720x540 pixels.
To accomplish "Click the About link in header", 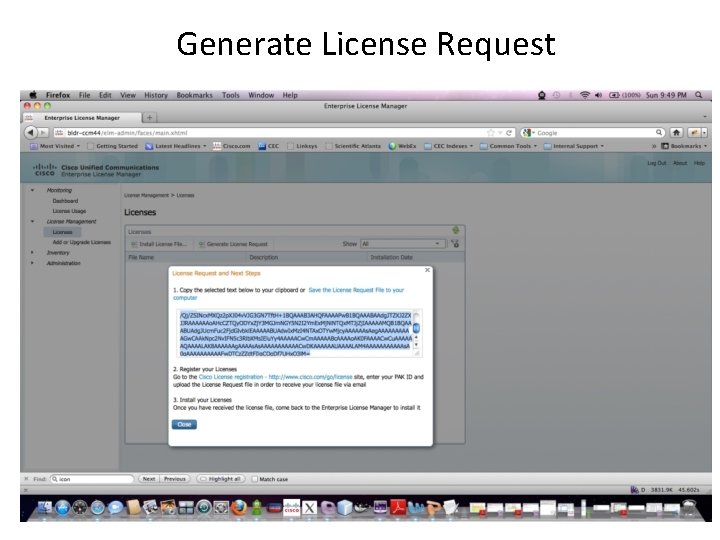I will coord(680,163).
